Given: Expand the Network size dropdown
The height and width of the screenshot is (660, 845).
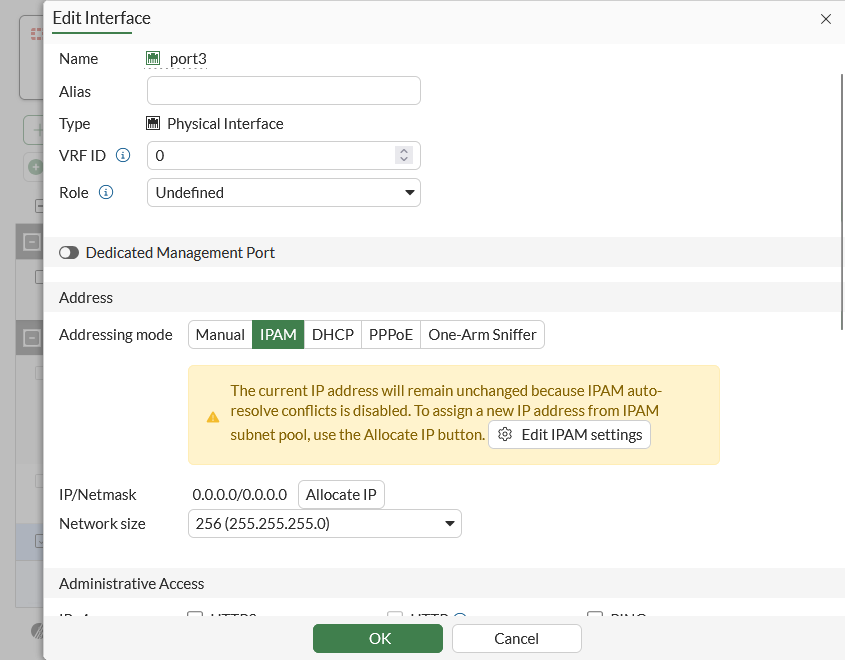Looking at the screenshot, I should (x=324, y=524).
